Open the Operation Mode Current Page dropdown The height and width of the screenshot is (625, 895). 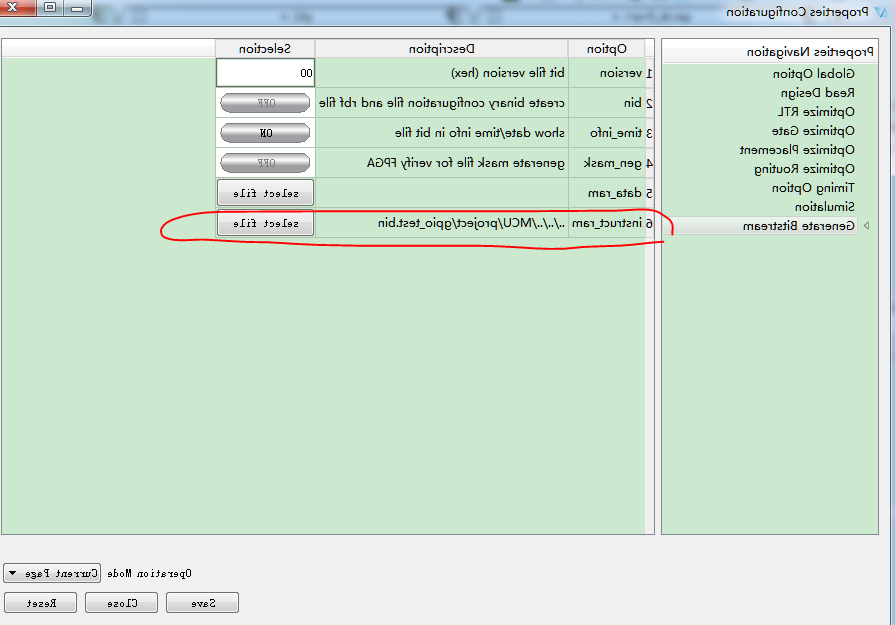pyautogui.click(x=52, y=573)
